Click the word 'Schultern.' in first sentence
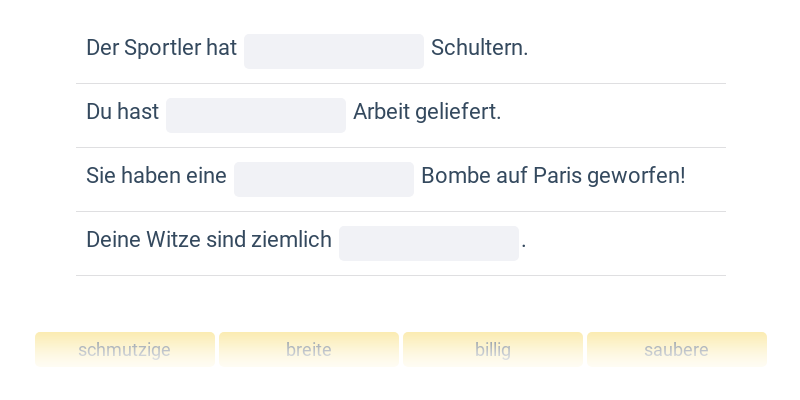This screenshot has height=400, width=800. tap(479, 48)
